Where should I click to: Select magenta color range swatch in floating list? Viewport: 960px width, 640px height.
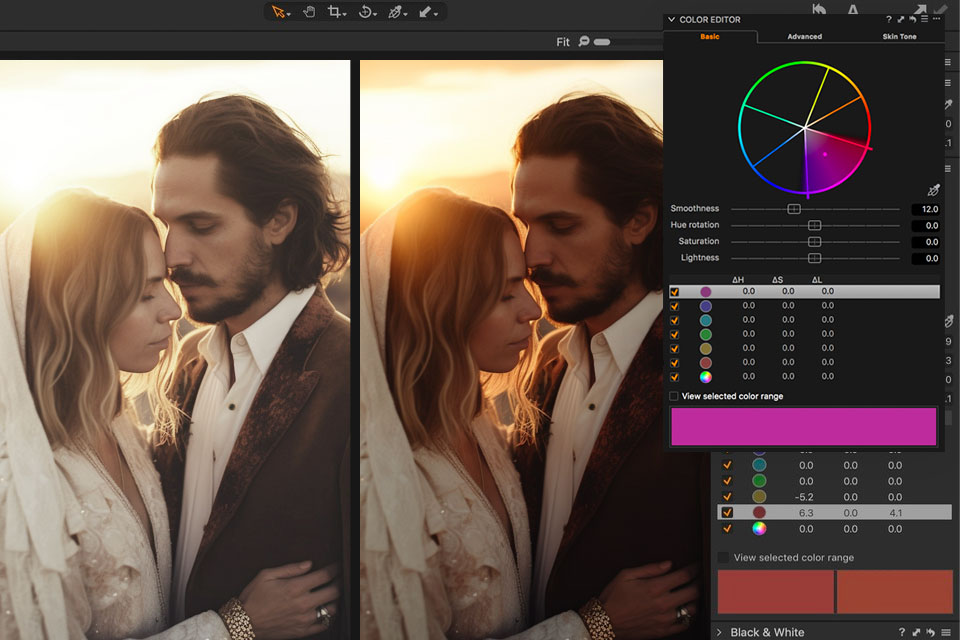(705, 292)
